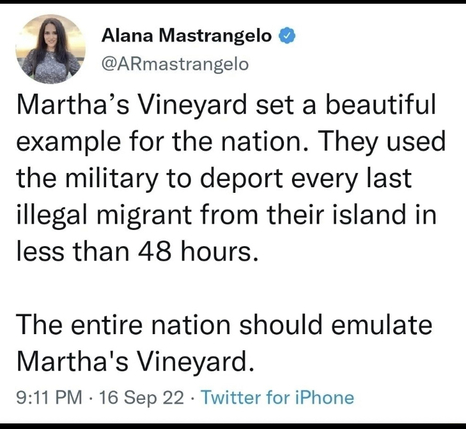
Task: Click the first paragraph of the tweet
Action: point(231,178)
